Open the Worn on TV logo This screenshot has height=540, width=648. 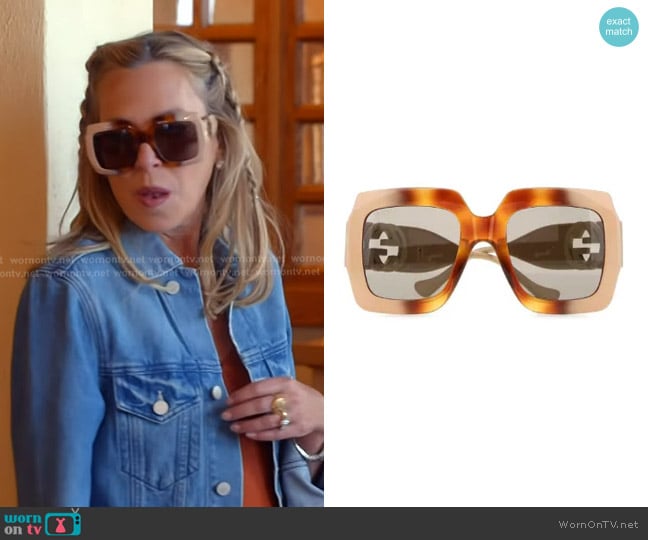click(43, 523)
